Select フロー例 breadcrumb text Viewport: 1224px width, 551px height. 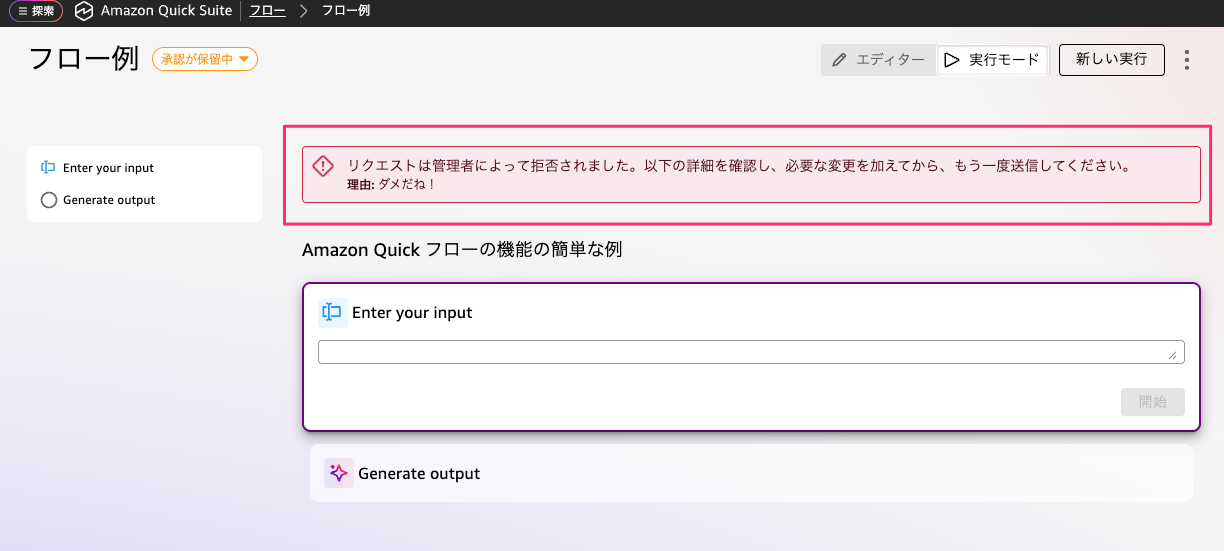click(345, 11)
